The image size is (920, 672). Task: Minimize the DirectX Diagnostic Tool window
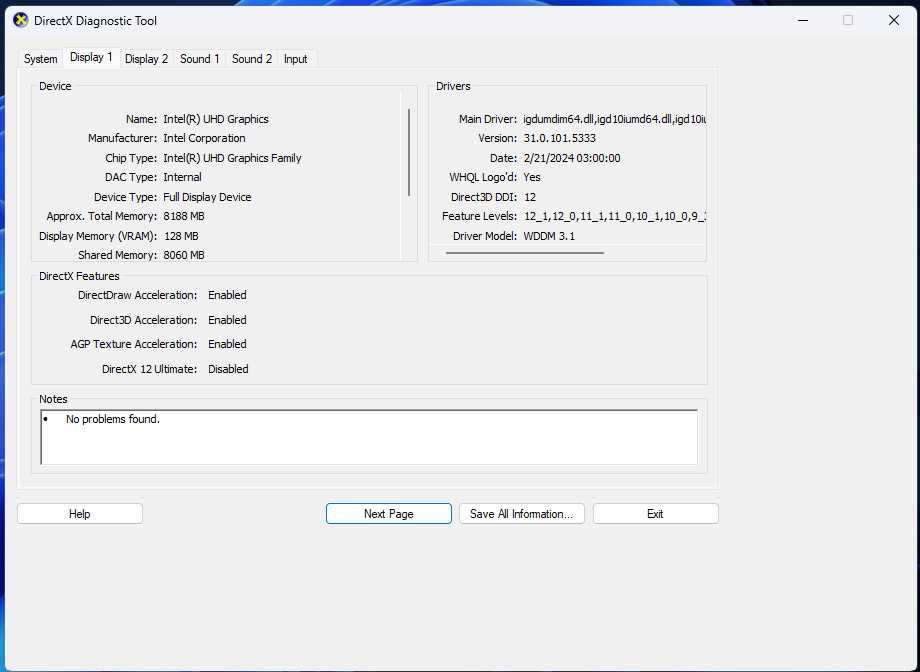click(803, 21)
